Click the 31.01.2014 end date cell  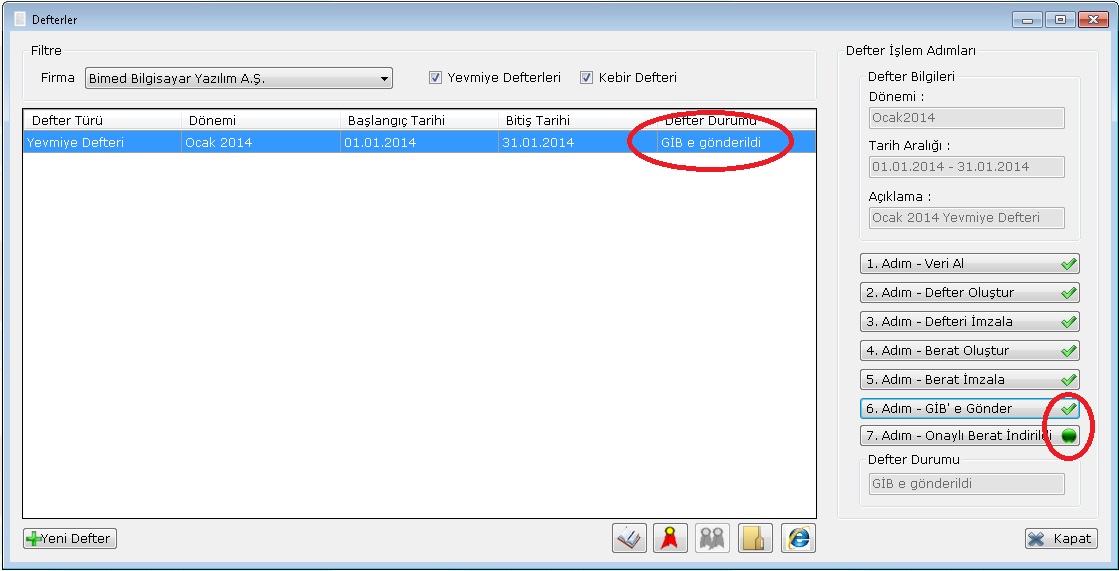pos(577,142)
